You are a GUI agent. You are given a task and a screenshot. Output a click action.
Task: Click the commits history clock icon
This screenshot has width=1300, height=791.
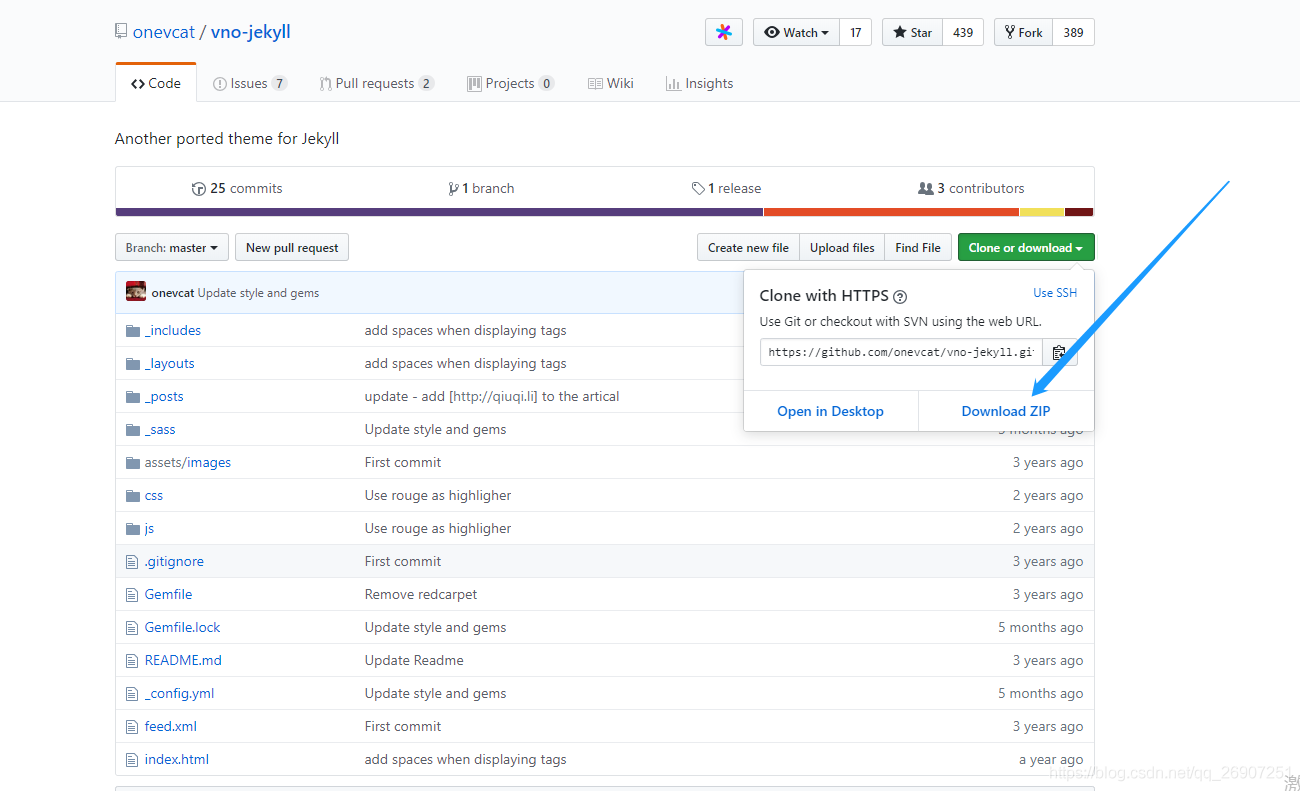(x=198, y=188)
